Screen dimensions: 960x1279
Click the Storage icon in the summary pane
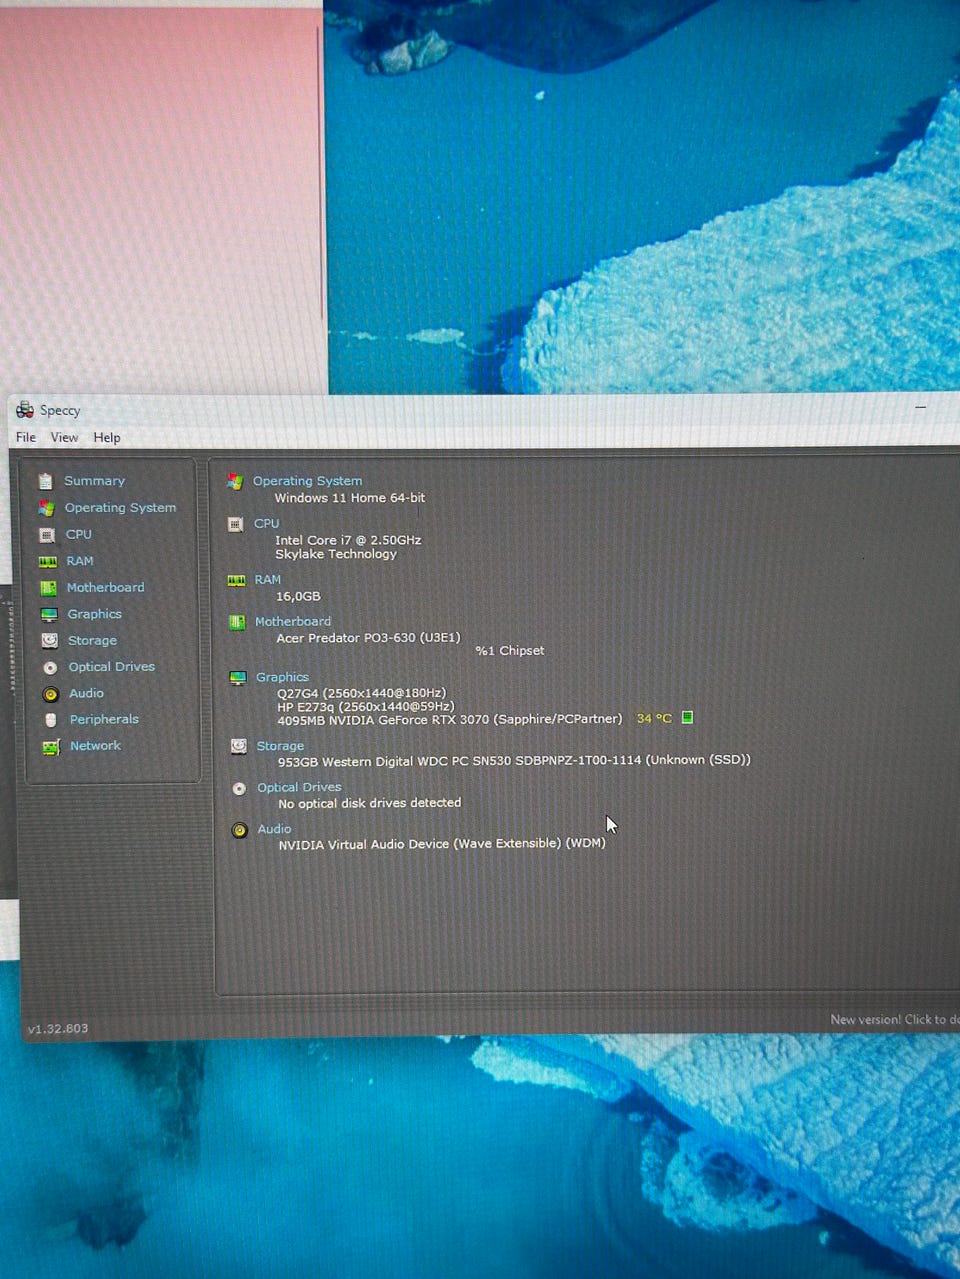[x=239, y=746]
